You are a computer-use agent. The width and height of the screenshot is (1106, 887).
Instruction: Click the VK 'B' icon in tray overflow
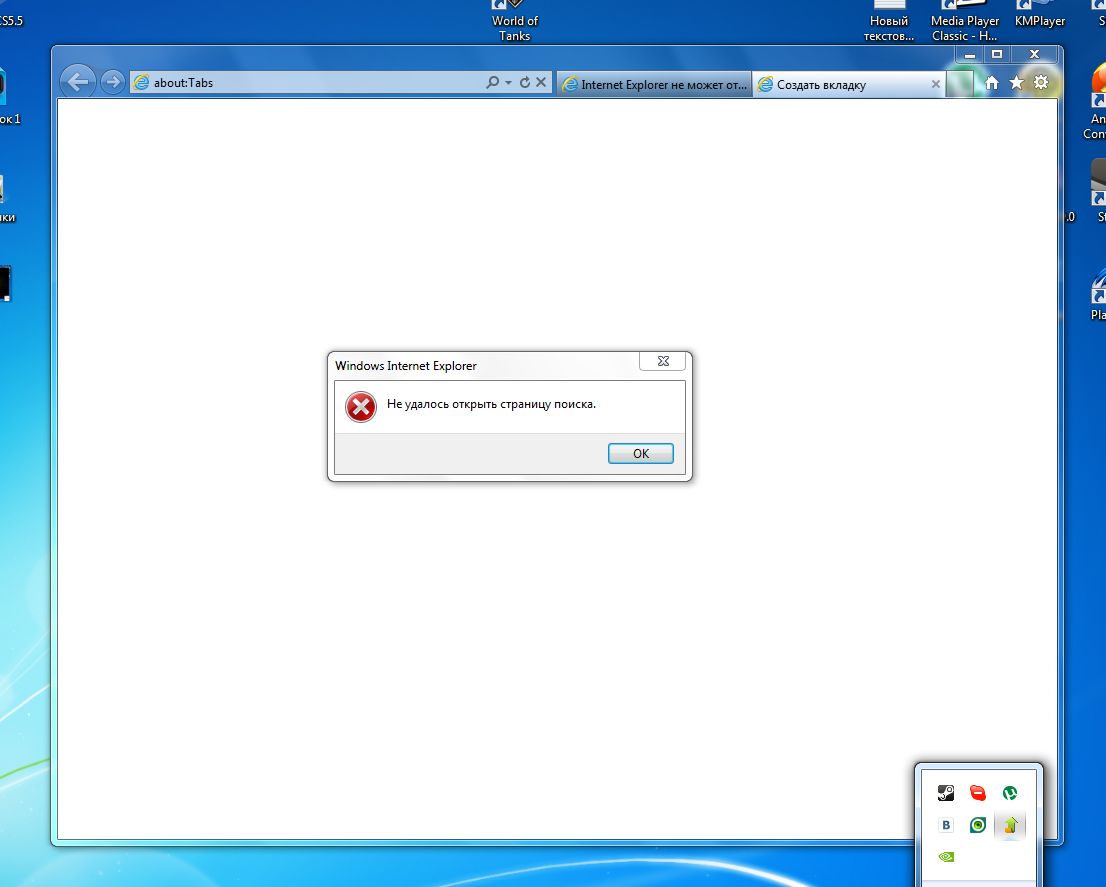click(x=946, y=825)
